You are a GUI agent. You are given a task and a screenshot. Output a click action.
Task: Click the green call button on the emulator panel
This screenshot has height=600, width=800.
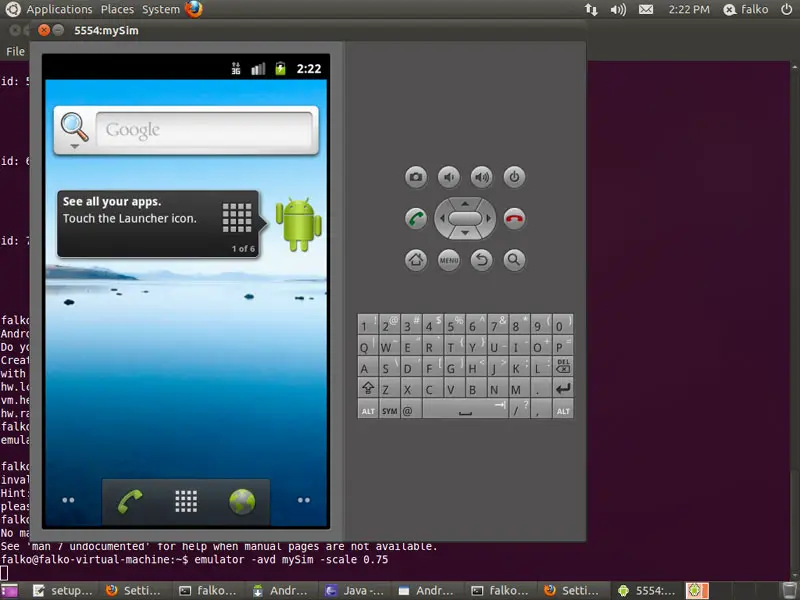click(416, 218)
